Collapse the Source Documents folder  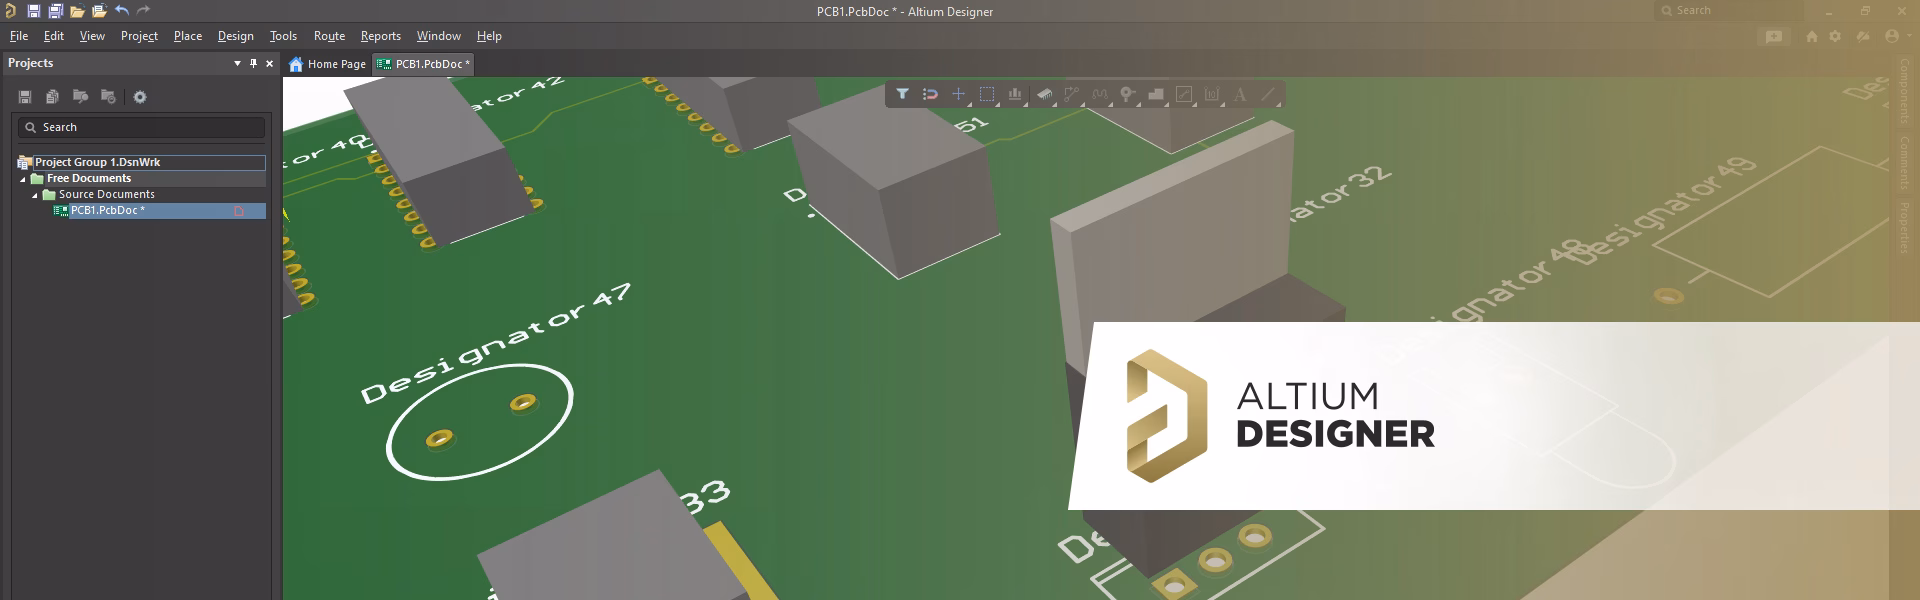point(35,195)
